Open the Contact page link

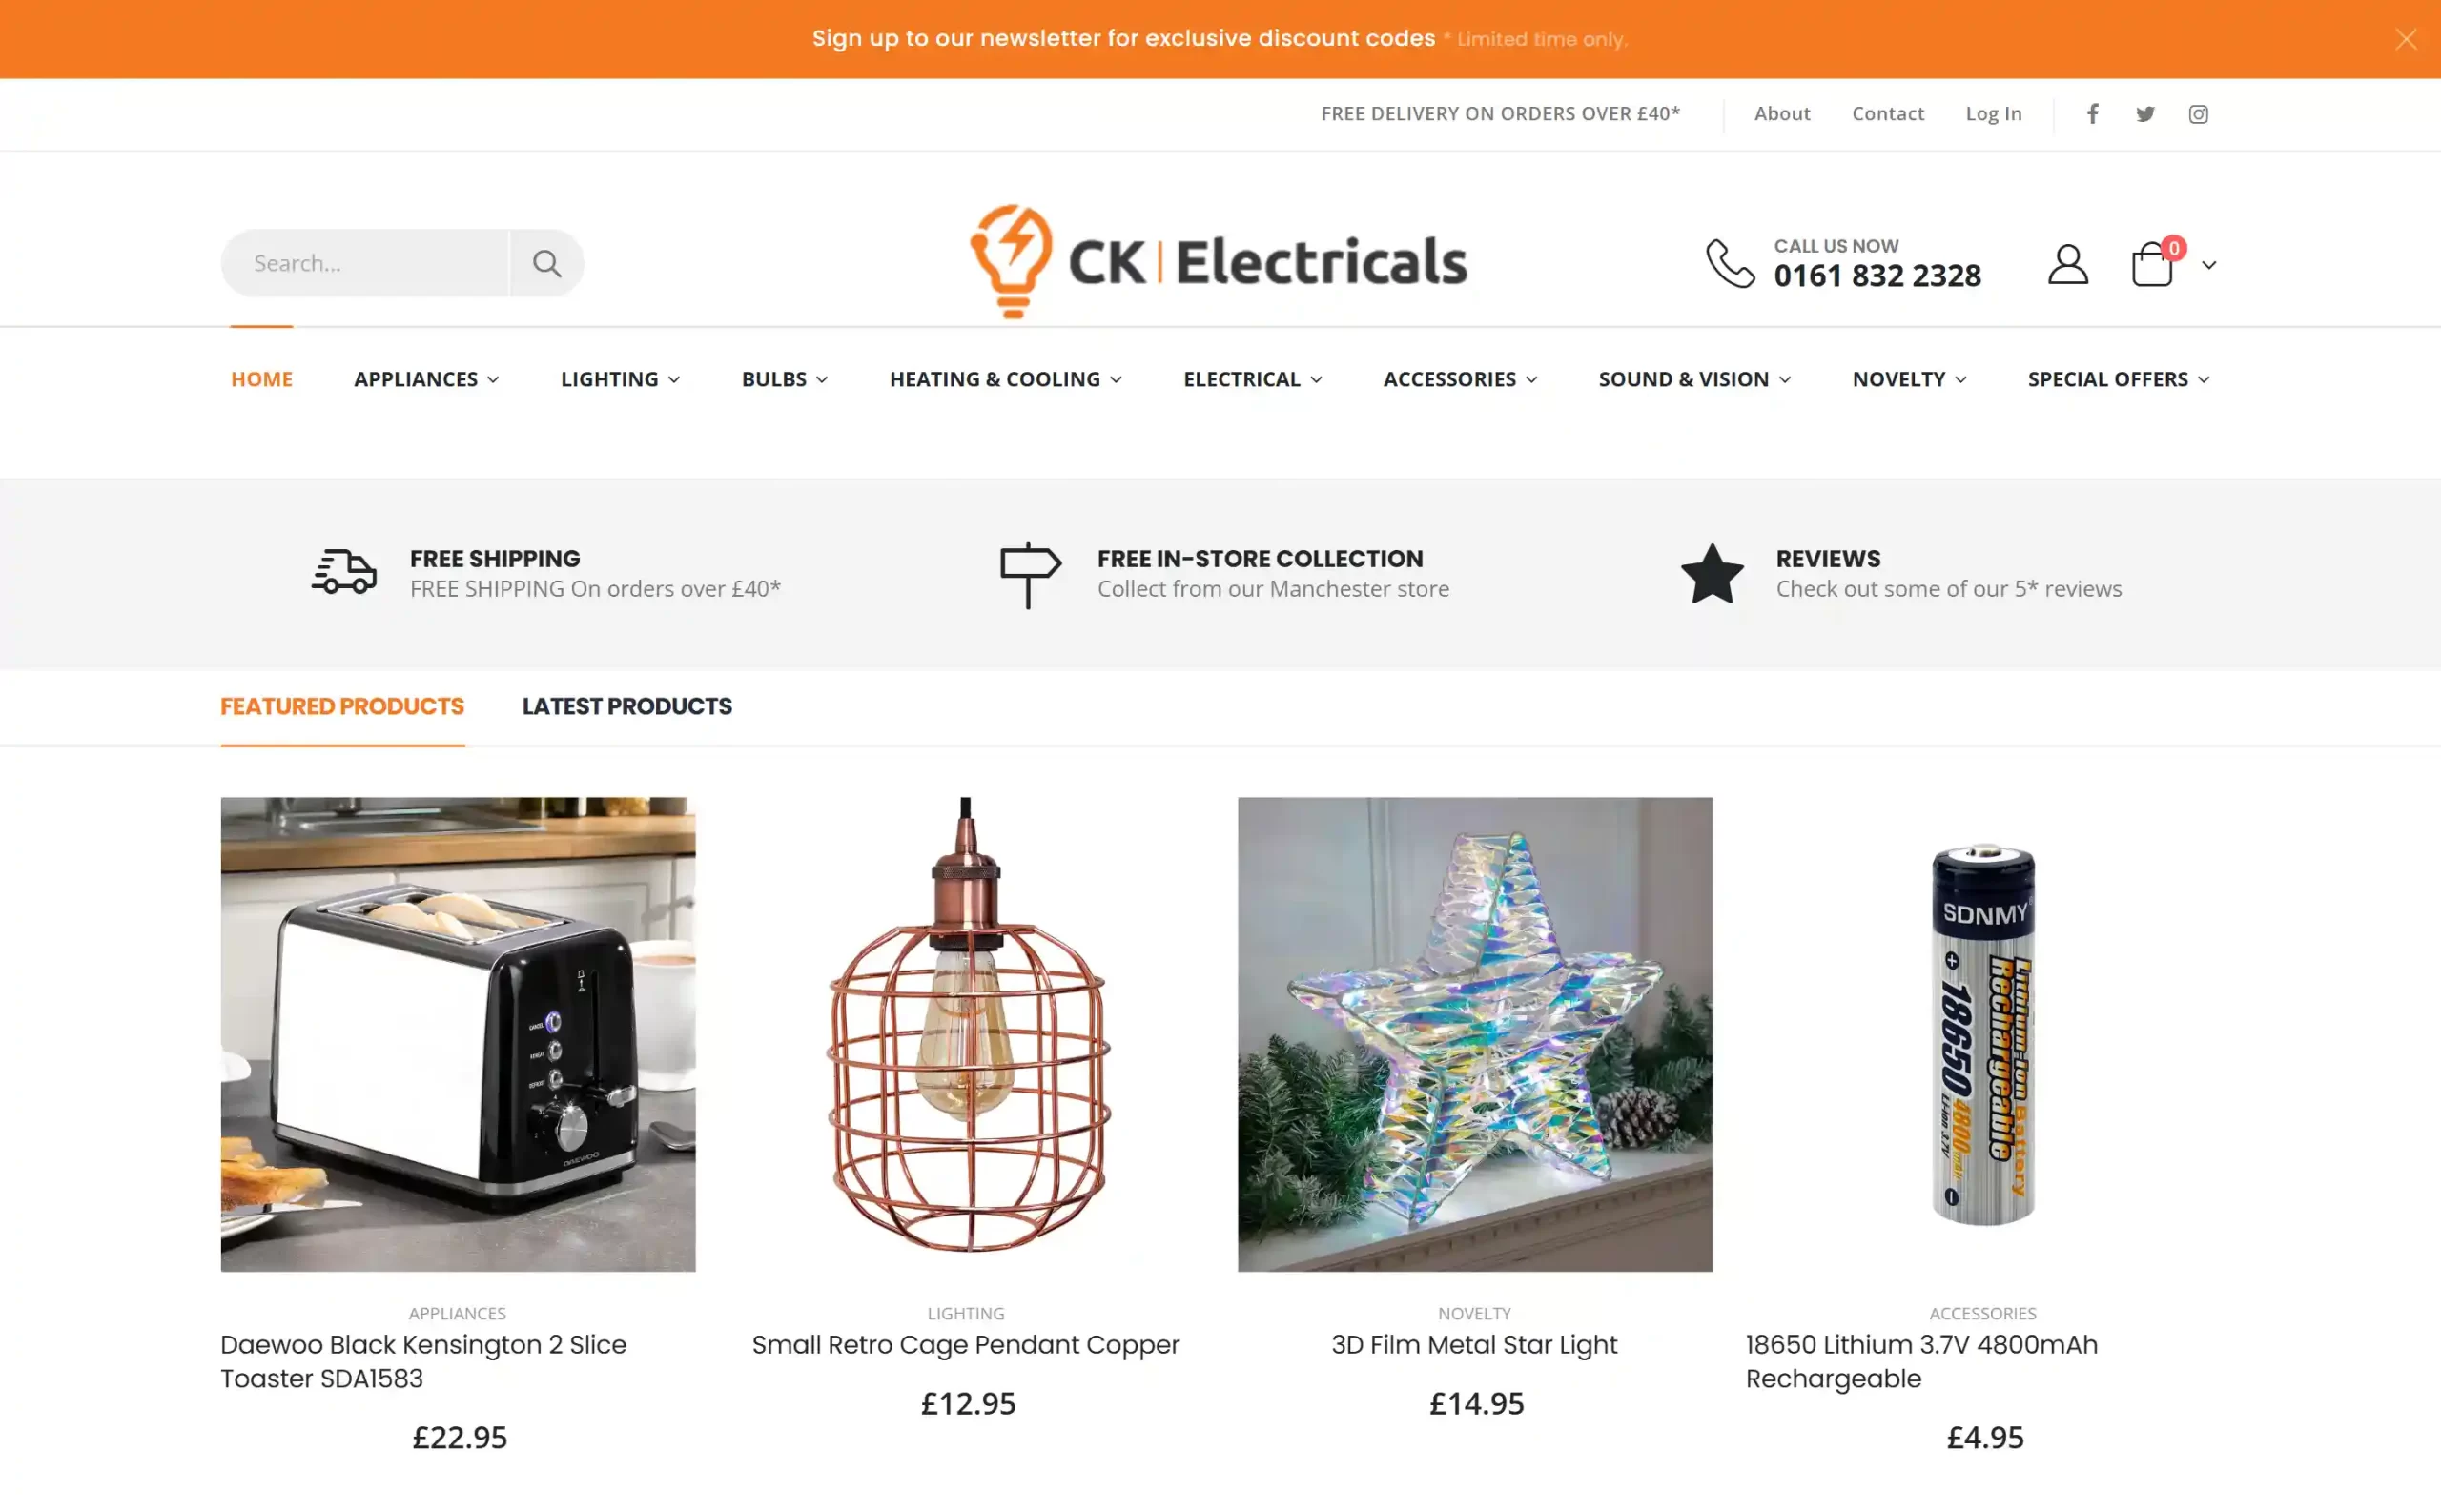pyautogui.click(x=1888, y=114)
